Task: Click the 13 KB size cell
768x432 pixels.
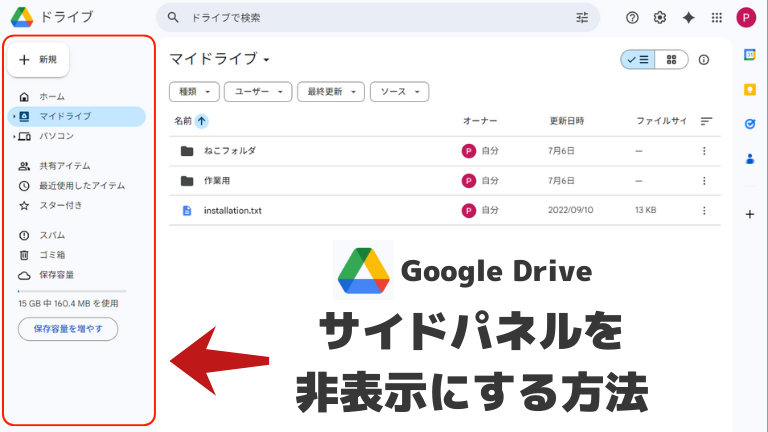Action: point(646,210)
